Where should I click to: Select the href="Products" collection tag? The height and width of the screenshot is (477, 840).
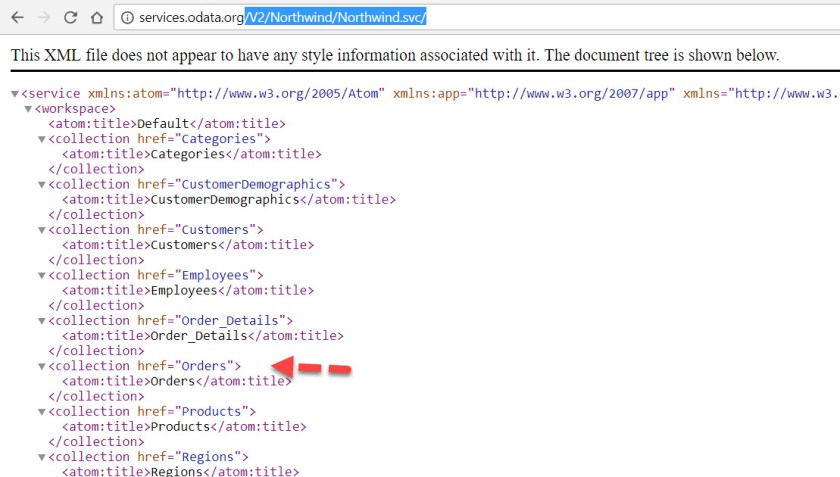click(152, 412)
